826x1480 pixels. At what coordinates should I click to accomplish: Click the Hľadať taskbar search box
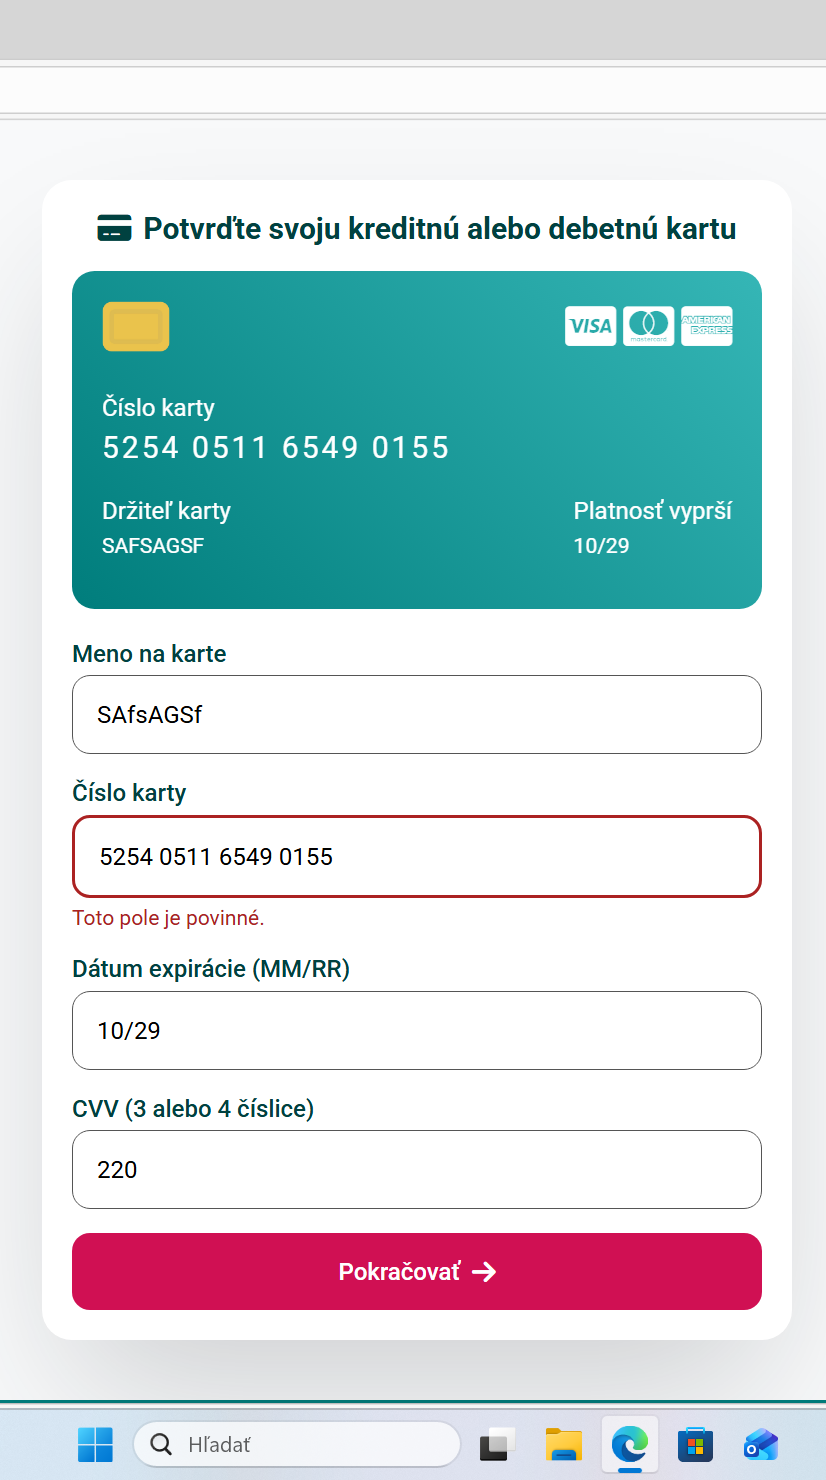[297, 1444]
